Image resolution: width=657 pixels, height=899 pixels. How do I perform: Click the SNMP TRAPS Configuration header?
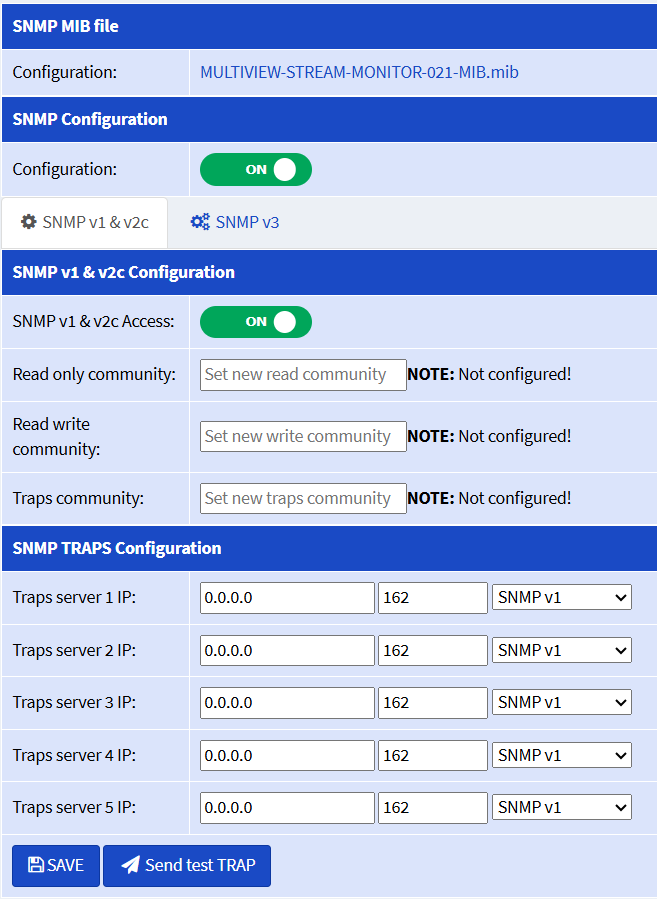[x=329, y=548]
